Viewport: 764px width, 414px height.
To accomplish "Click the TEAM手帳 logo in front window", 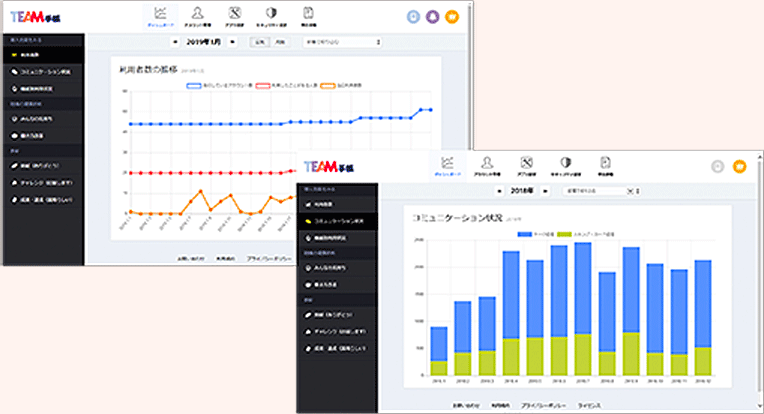I will [x=329, y=167].
